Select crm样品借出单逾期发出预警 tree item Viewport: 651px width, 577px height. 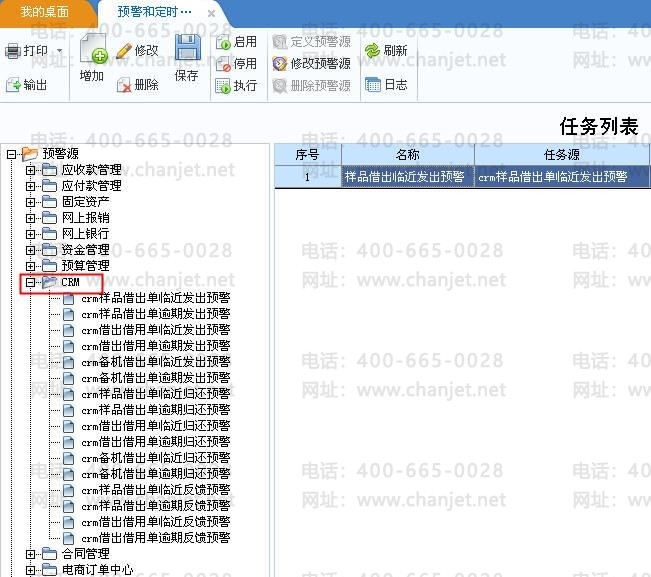156,314
